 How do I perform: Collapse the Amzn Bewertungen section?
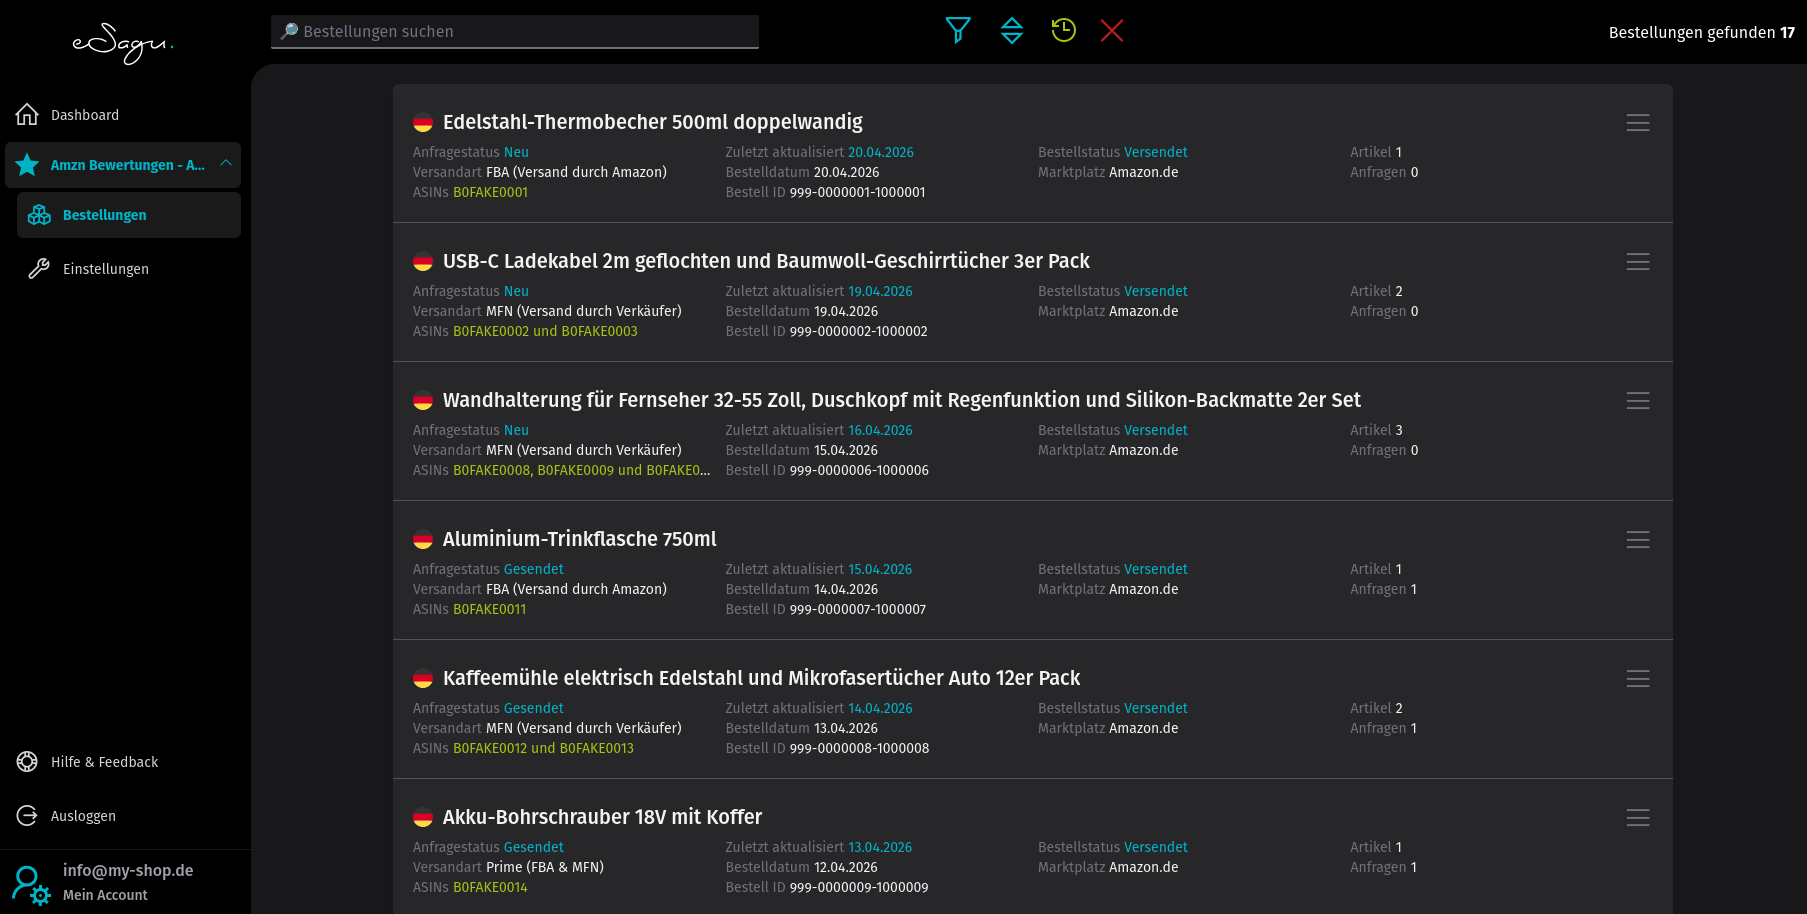pyautogui.click(x=226, y=164)
